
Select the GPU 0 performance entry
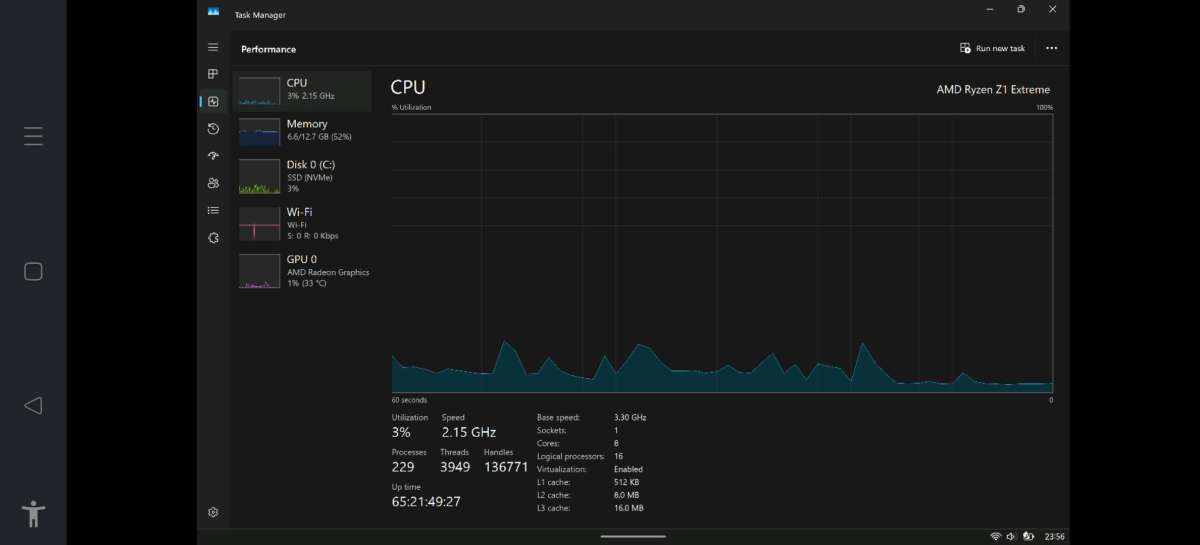tap(302, 270)
